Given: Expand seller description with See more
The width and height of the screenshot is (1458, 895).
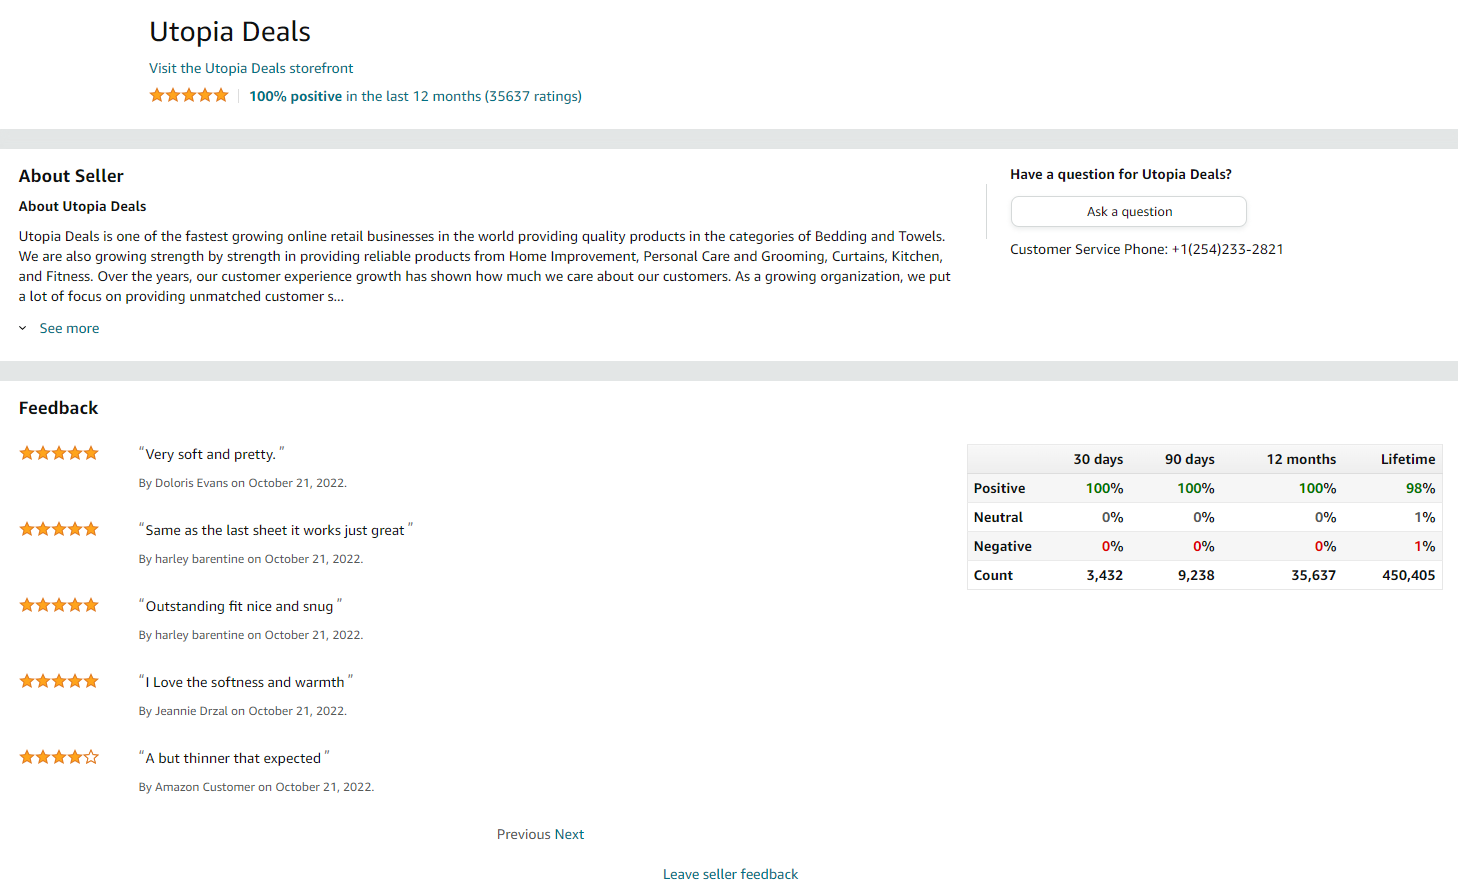Looking at the screenshot, I should tap(69, 328).
